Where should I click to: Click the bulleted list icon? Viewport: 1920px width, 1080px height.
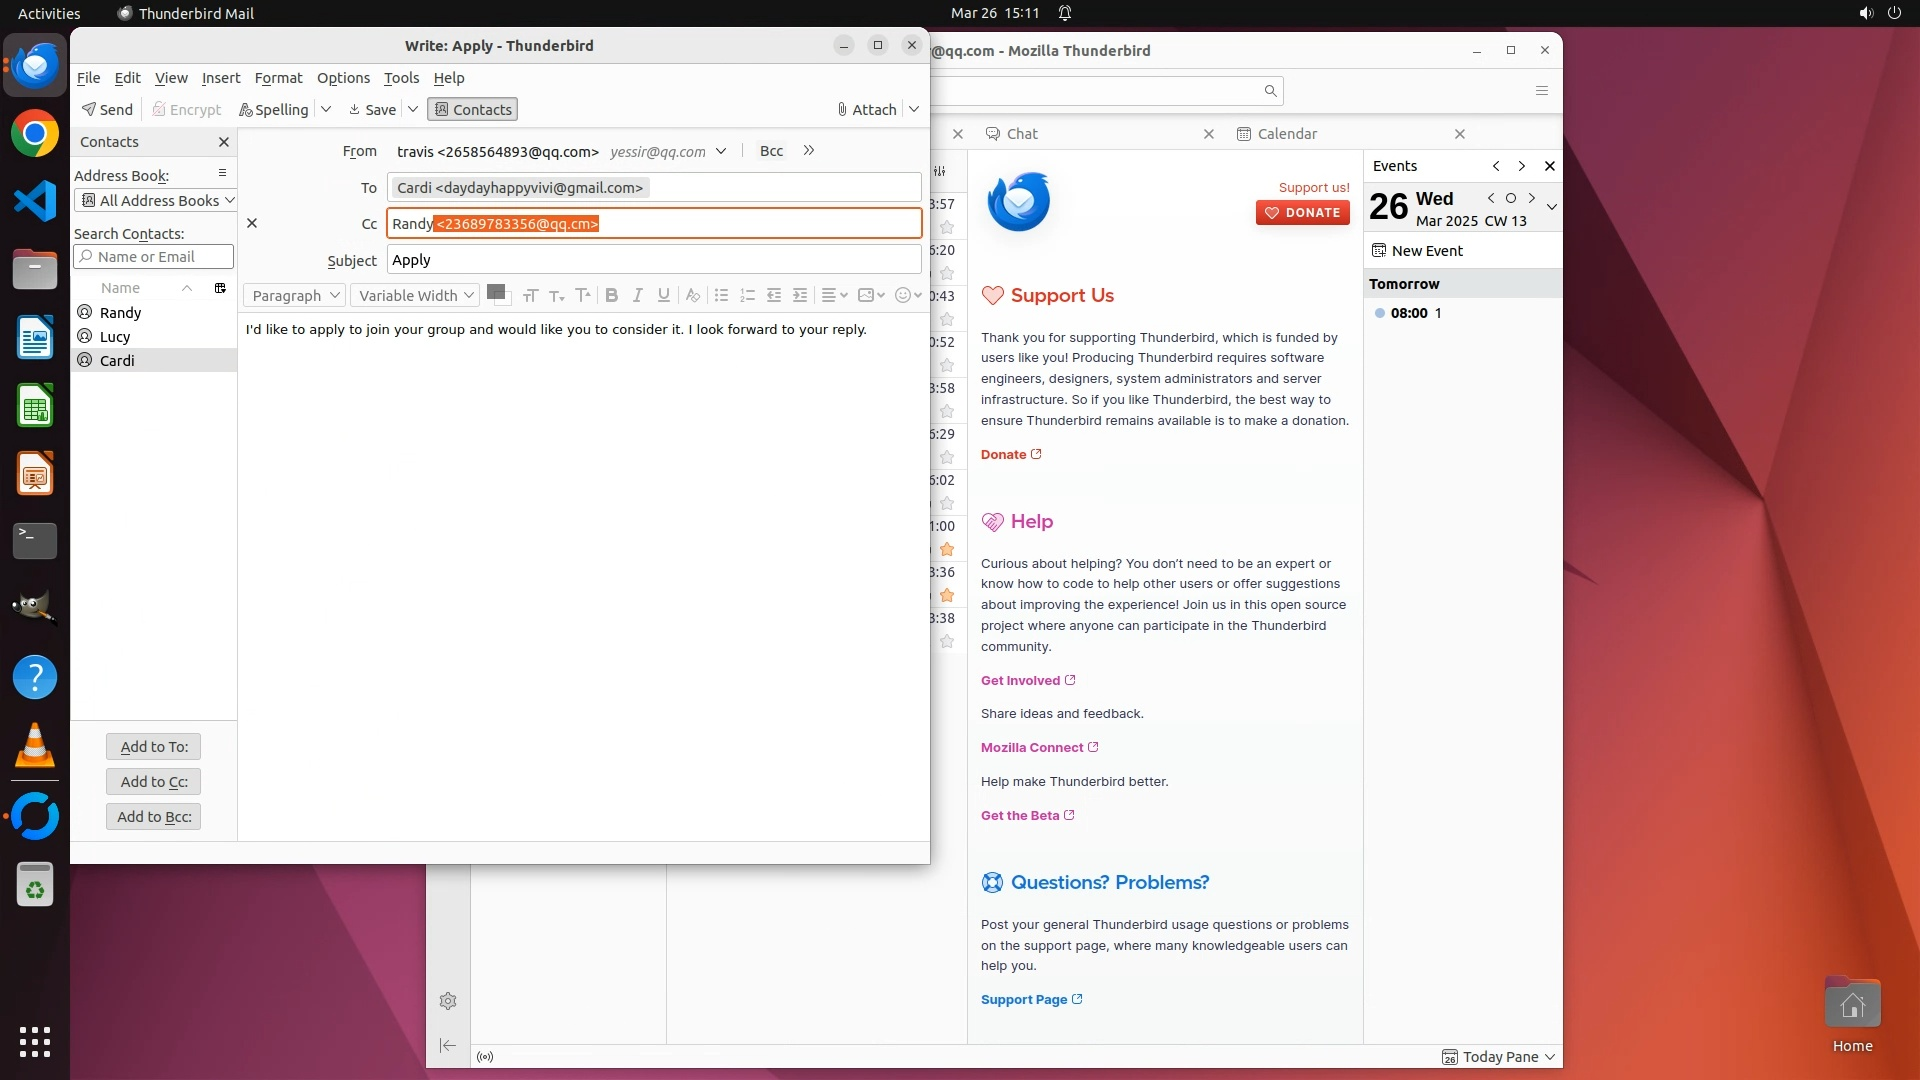click(x=721, y=295)
